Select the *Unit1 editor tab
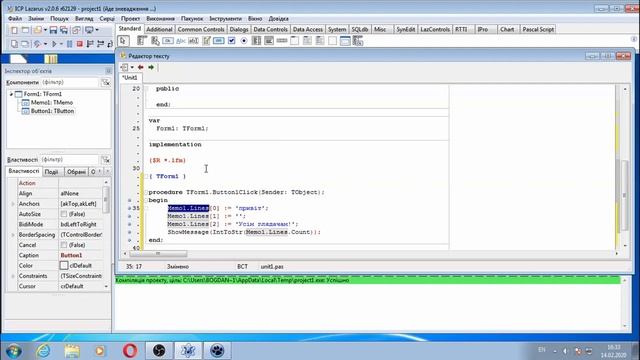The image size is (640, 360). pyautogui.click(x=130, y=78)
